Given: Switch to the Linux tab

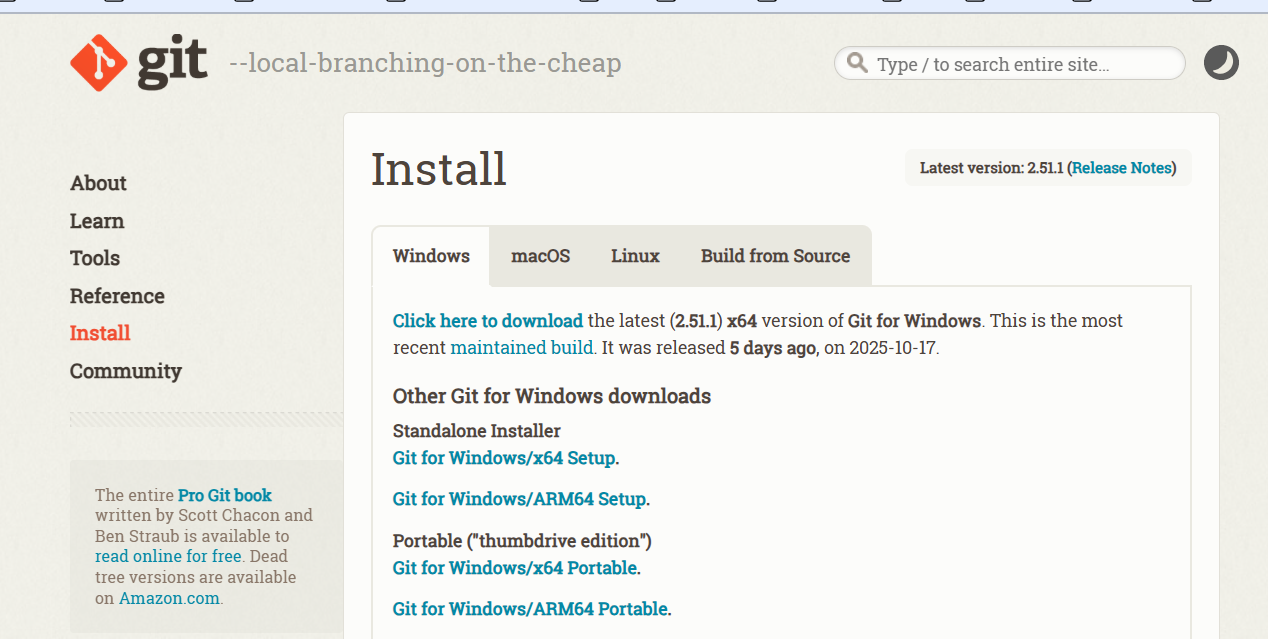Looking at the screenshot, I should tap(635, 256).
